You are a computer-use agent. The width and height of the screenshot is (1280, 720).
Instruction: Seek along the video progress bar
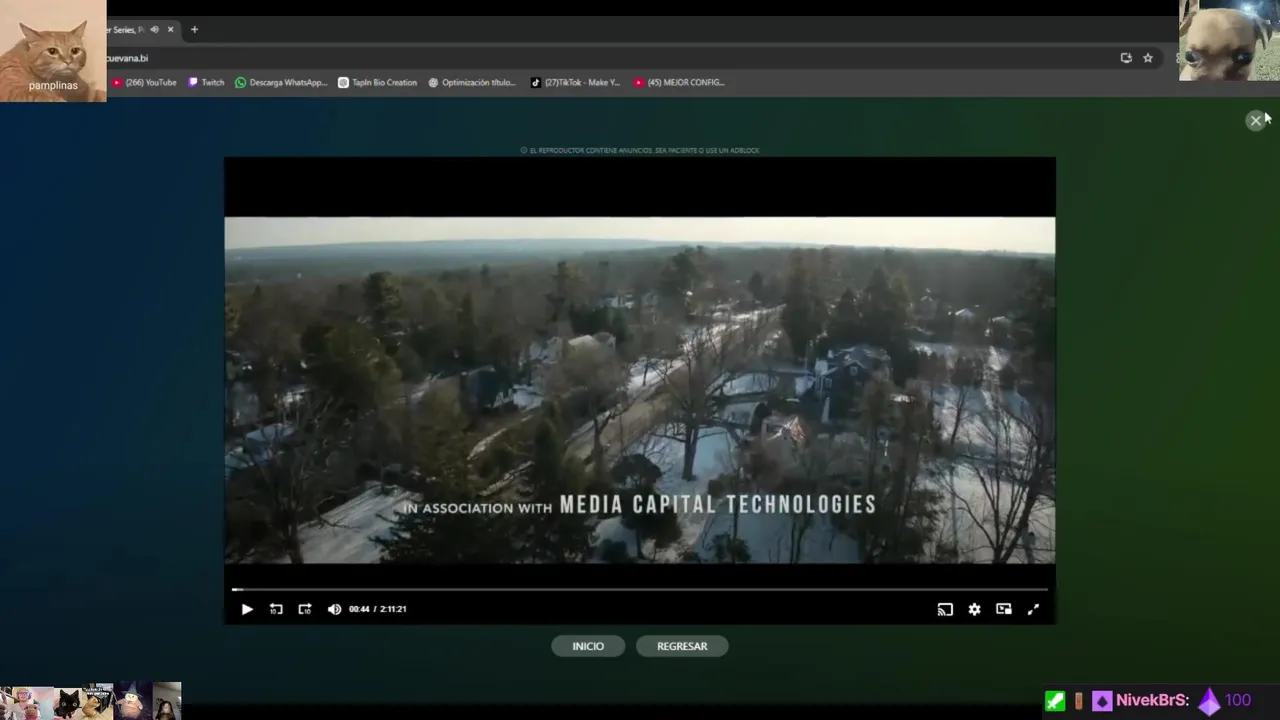(x=640, y=589)
